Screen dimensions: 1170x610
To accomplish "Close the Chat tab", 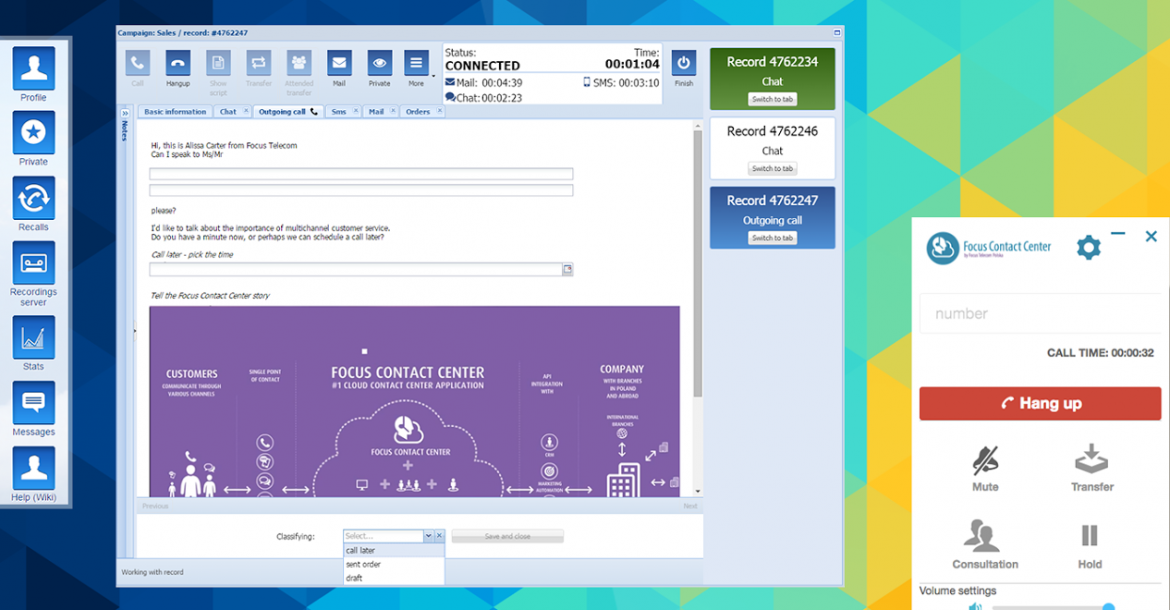I will 246,111.
